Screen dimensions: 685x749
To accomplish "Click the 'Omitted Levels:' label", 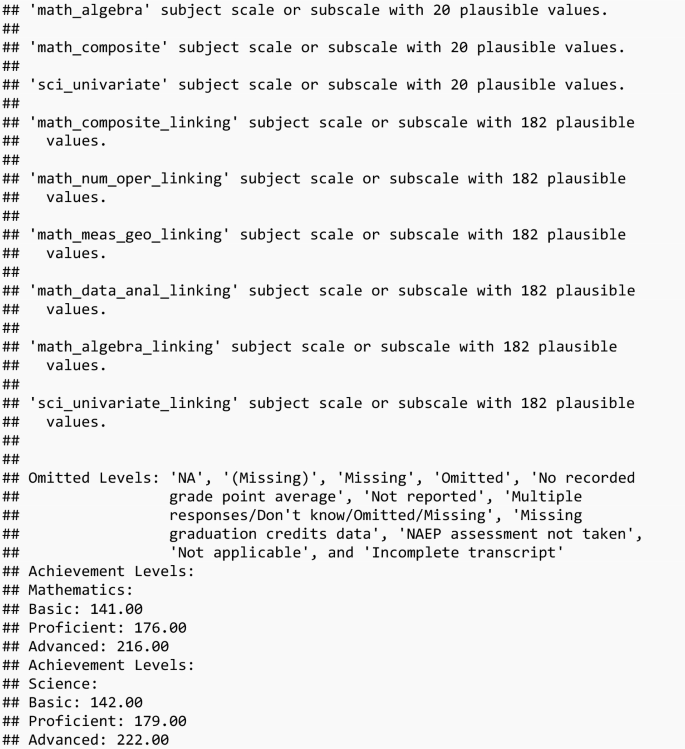I will (92, 478).
